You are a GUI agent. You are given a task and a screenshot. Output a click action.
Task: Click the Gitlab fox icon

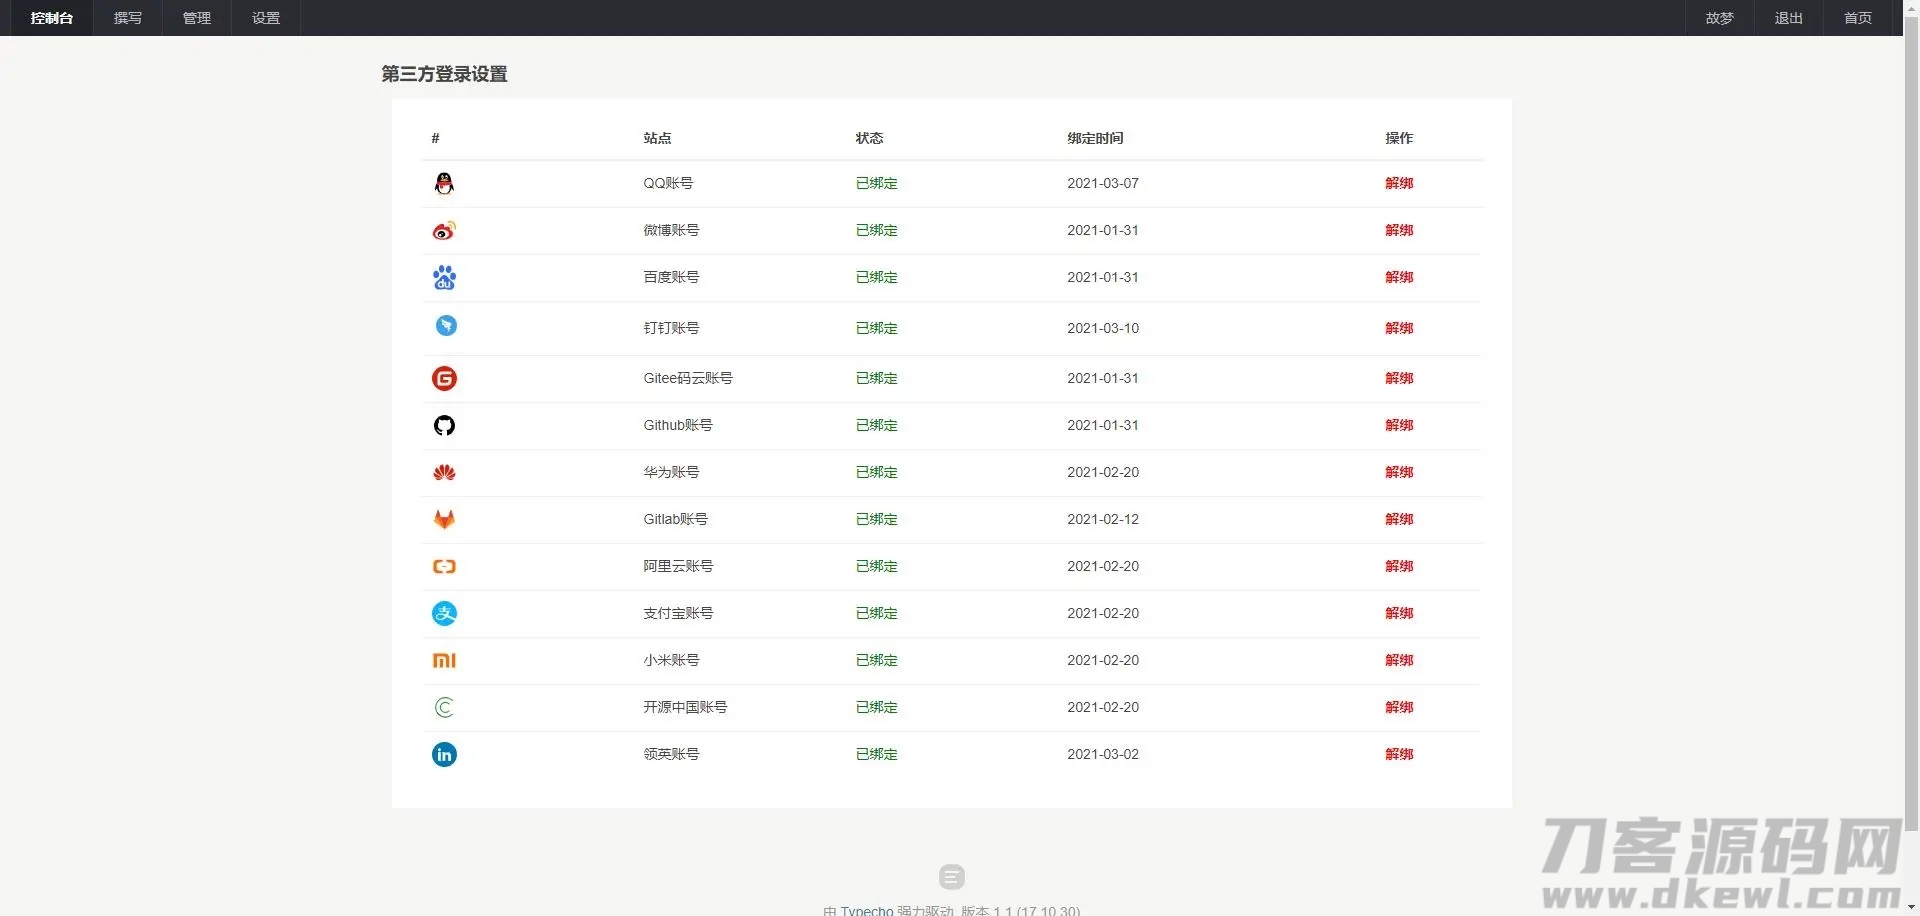(x=444, y=519)
